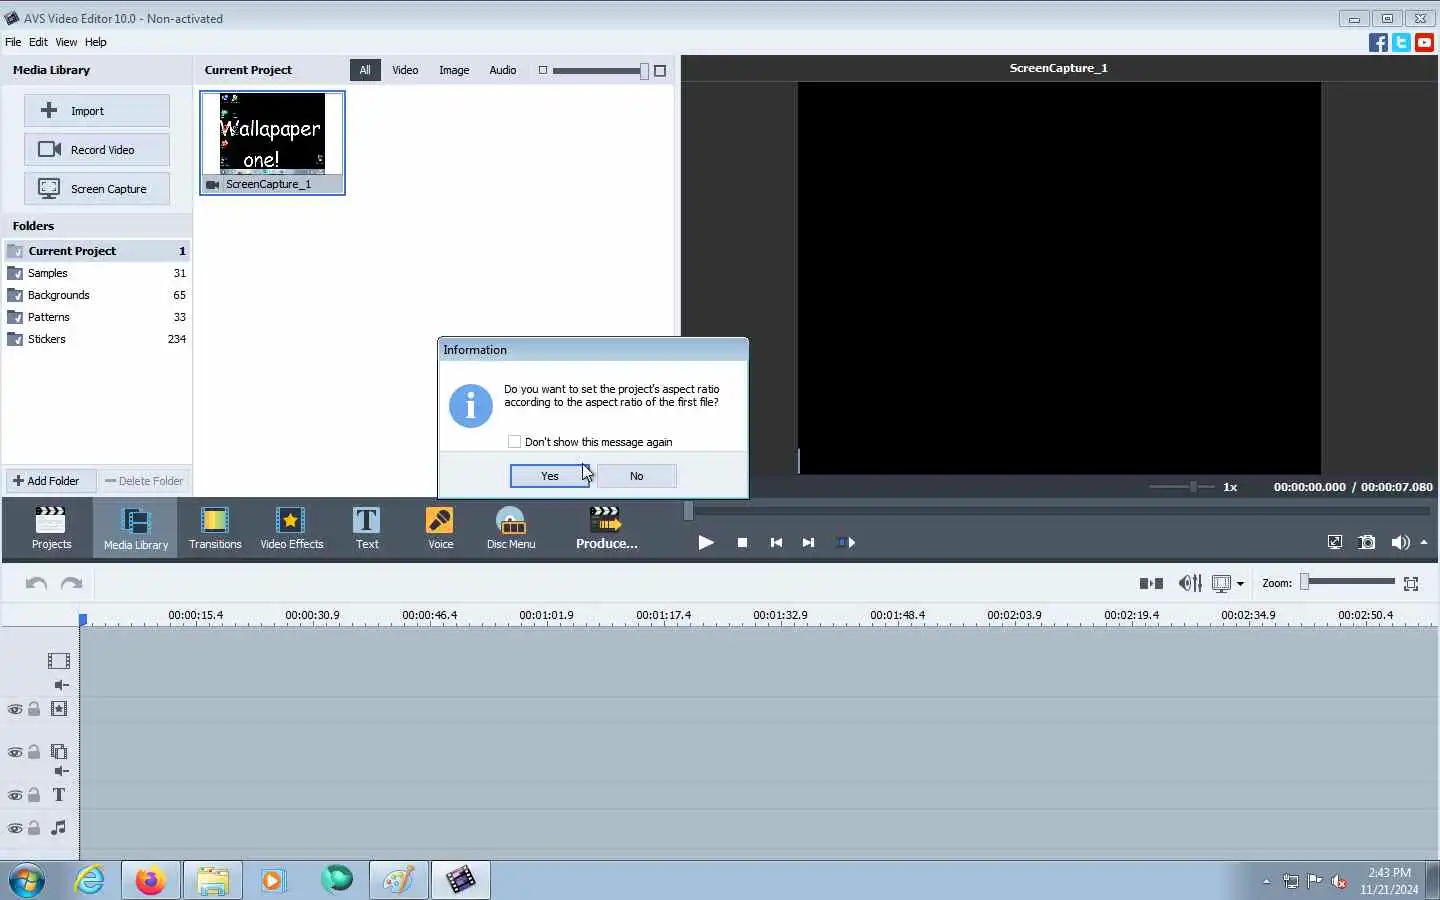Viewport: 1440px width, 900px height.
Task: Click Yes in the Information dialog
Action: (x=549, y=476)
